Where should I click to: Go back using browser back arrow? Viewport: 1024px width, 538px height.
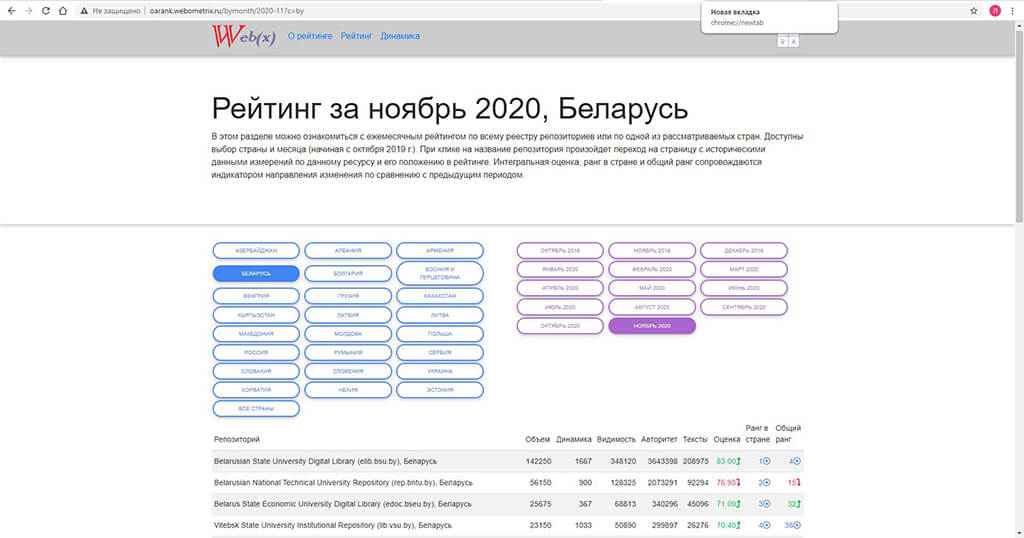click(x=11, y=10)
